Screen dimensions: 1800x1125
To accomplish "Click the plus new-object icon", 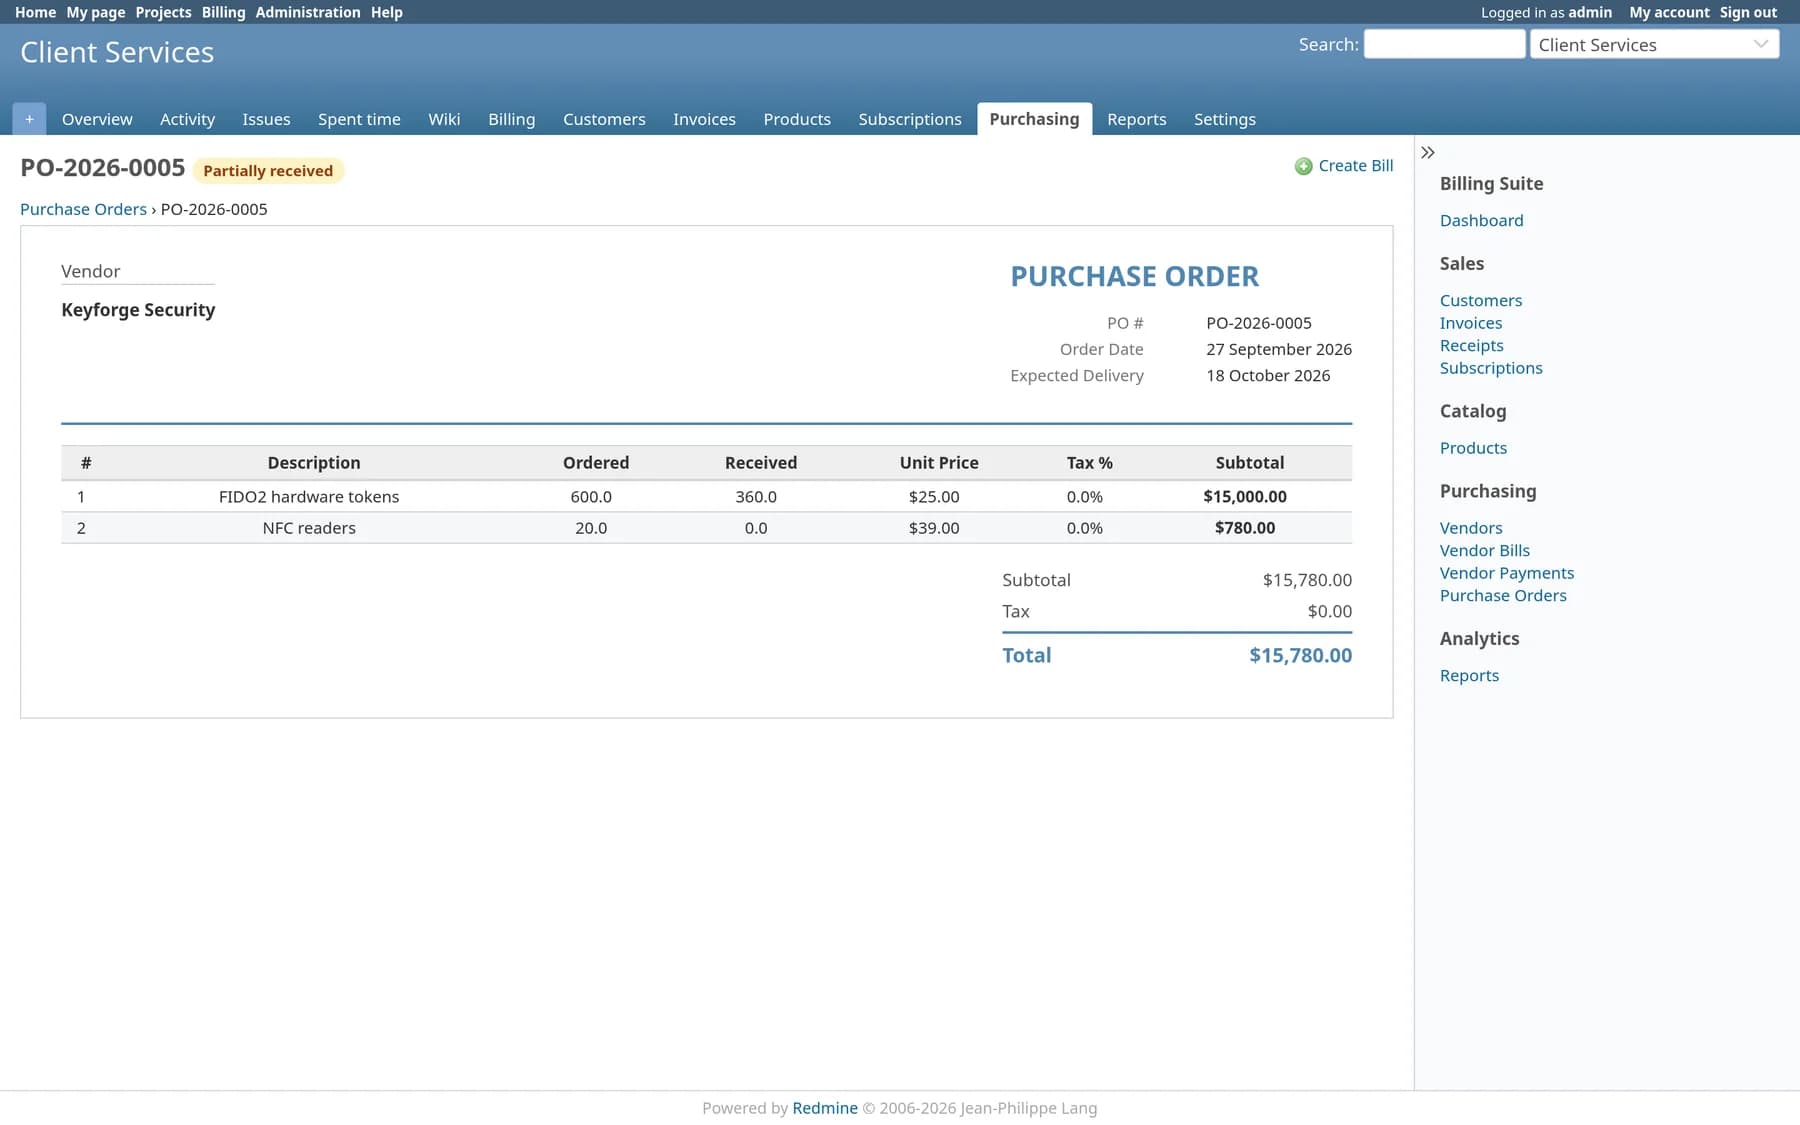I will pyautogui.click(x=29, y=119).
